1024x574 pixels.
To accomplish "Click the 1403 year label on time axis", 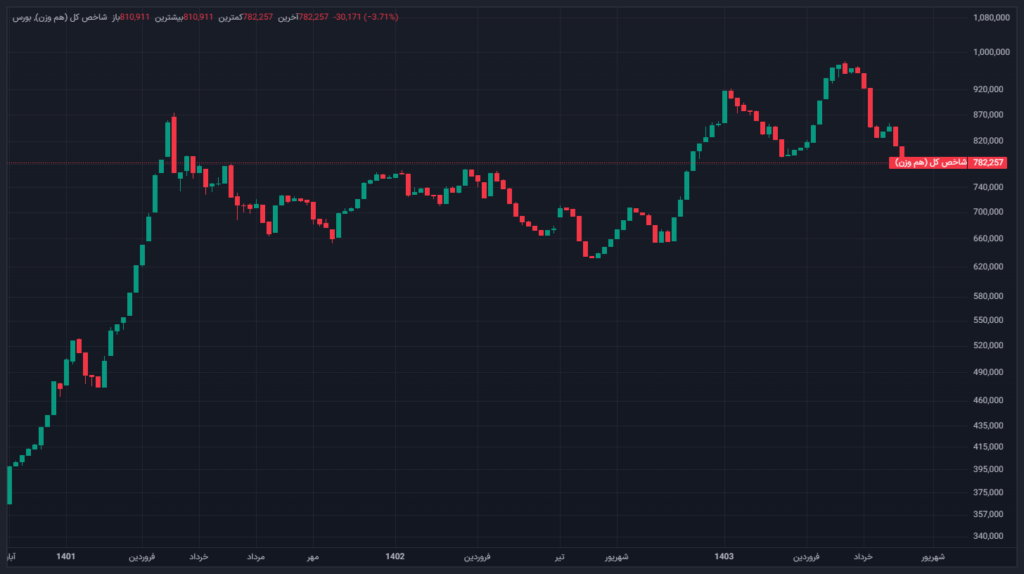I will point(724,556).
